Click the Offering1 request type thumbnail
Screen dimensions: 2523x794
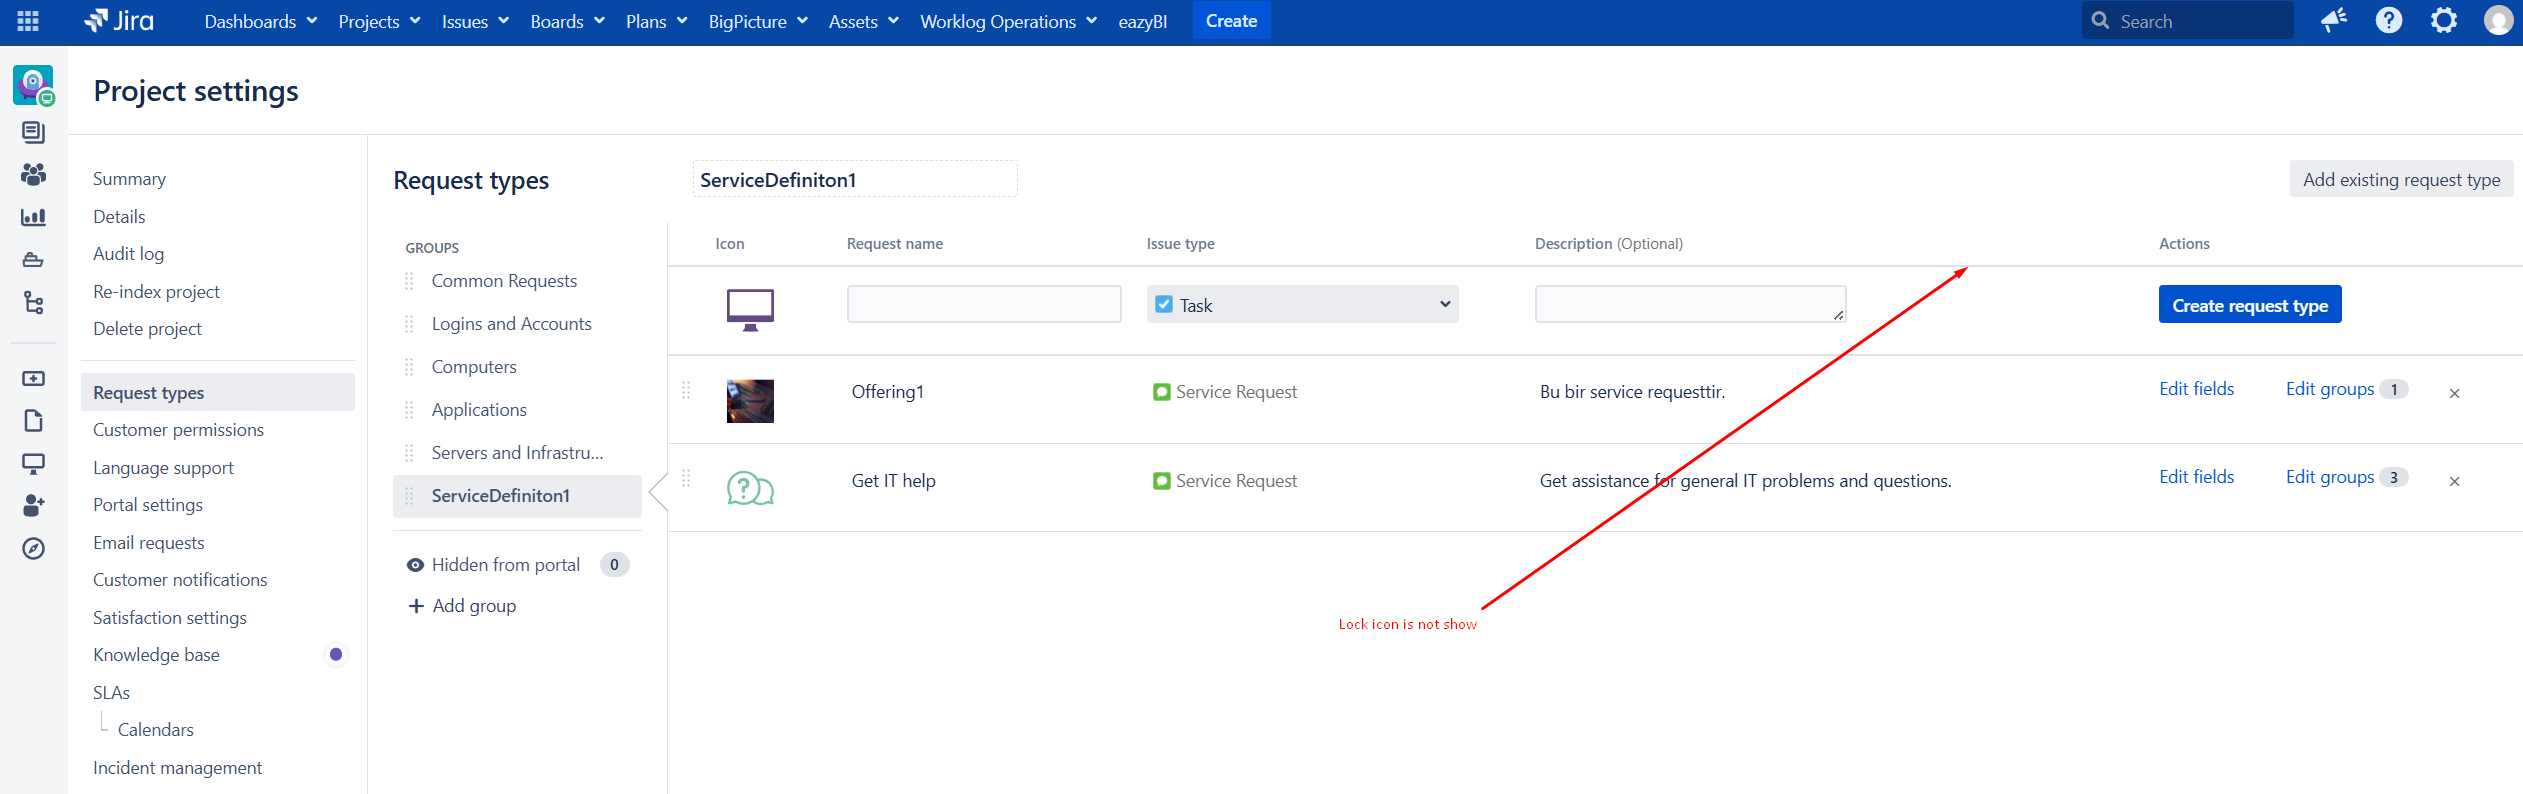click(x=750, y=401)
